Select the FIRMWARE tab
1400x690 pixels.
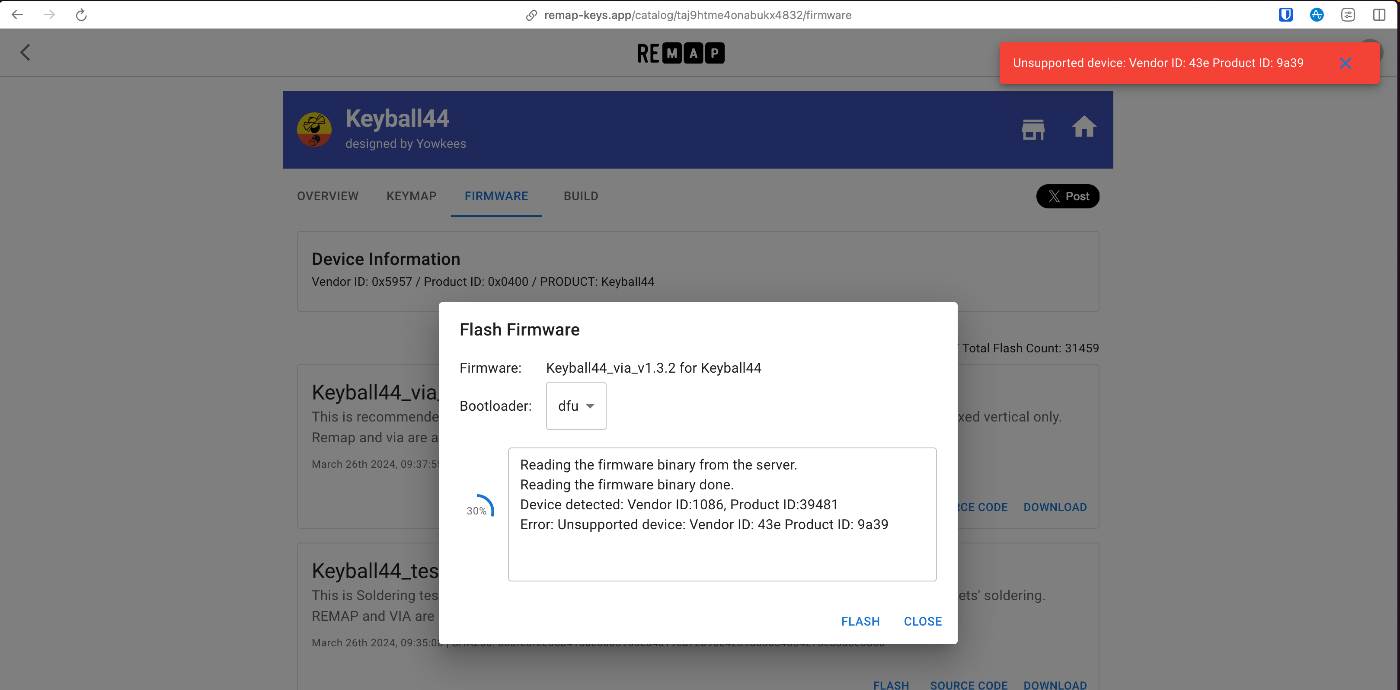[497, 196]
